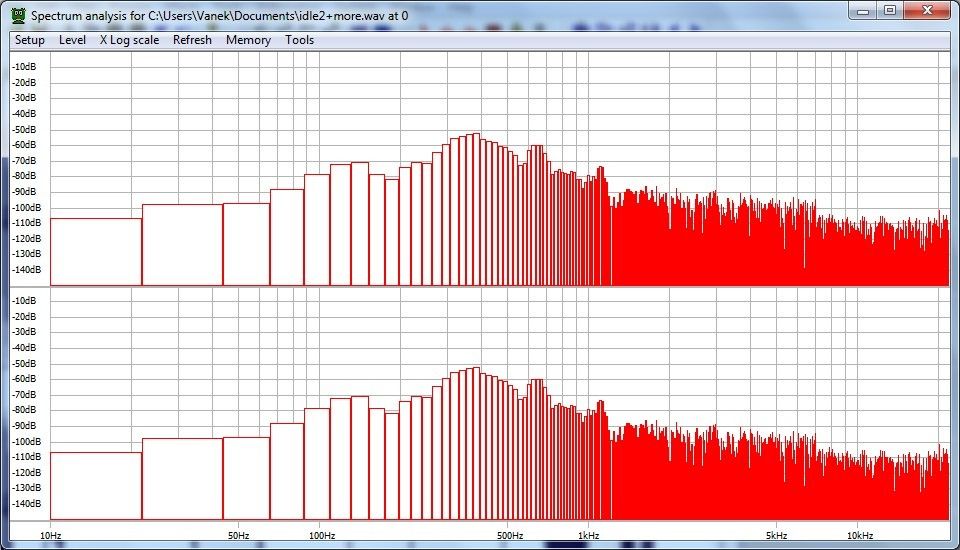
Task: Minimize the Spectrum analysis window
Action: pos(865,10)
